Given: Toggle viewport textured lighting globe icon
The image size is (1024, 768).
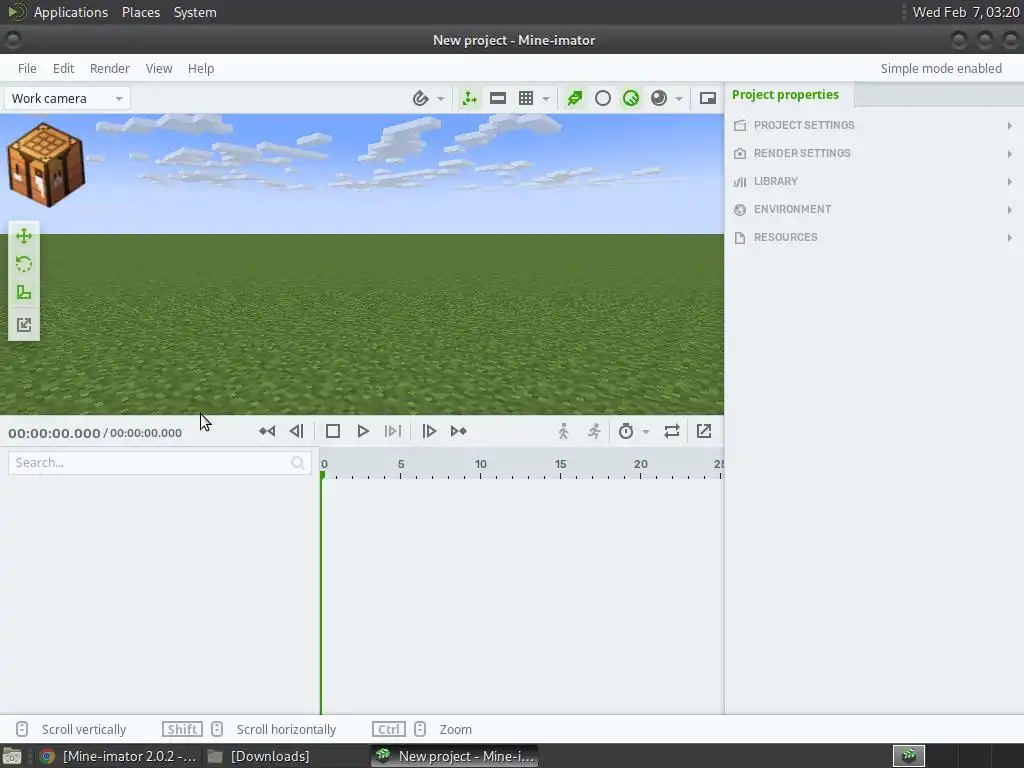Looking at the screenshot, I should (x=631, y=99).
